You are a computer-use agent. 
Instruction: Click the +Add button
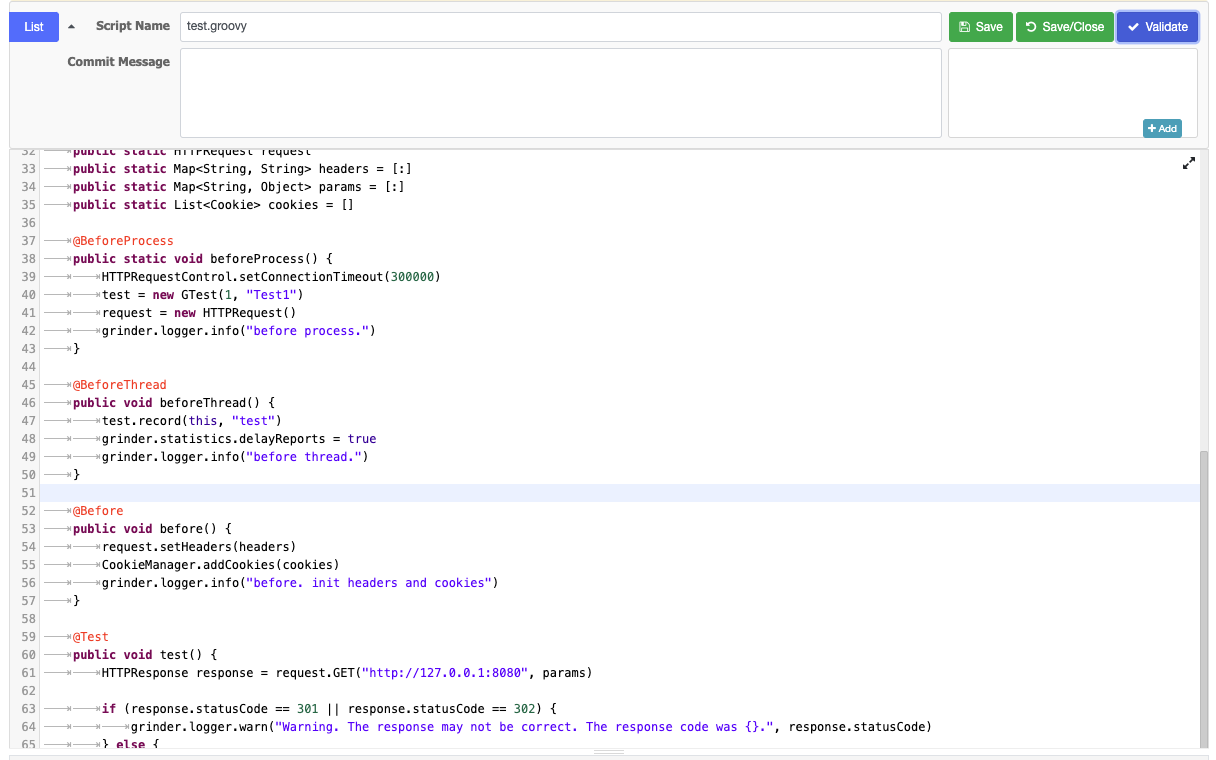click(x=1162, y=128)
